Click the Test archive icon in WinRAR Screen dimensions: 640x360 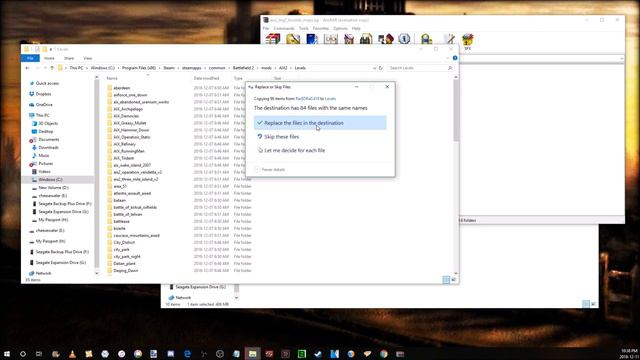312,39
